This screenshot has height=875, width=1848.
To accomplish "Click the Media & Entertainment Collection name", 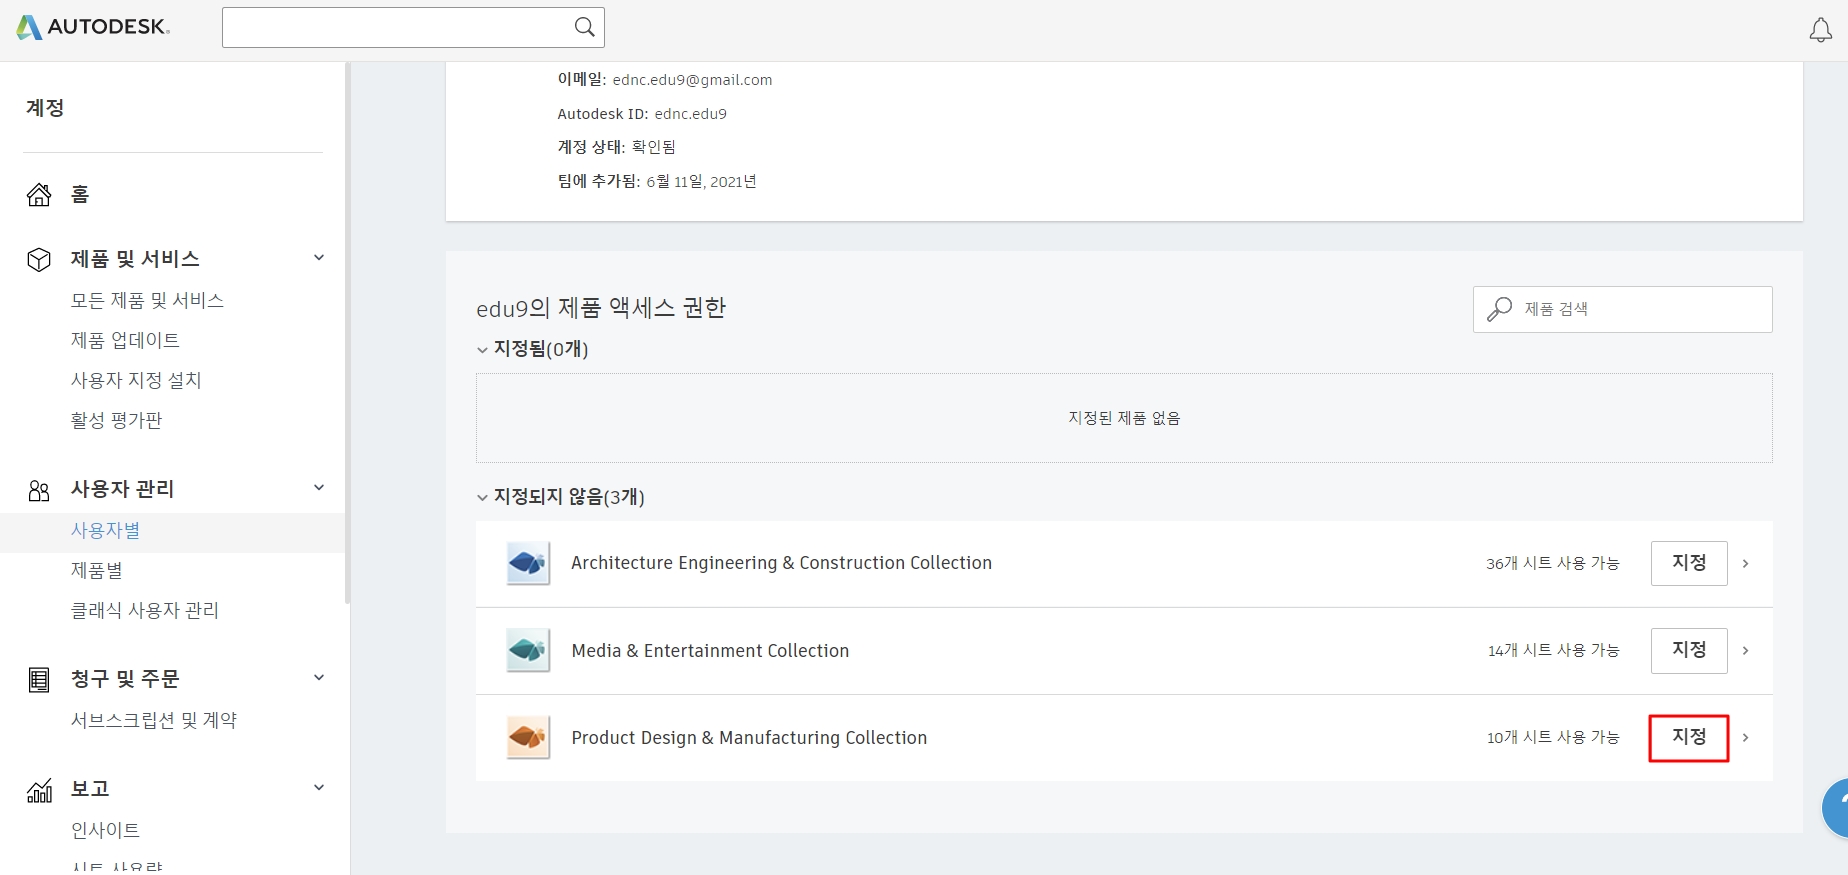I will 710,651.
